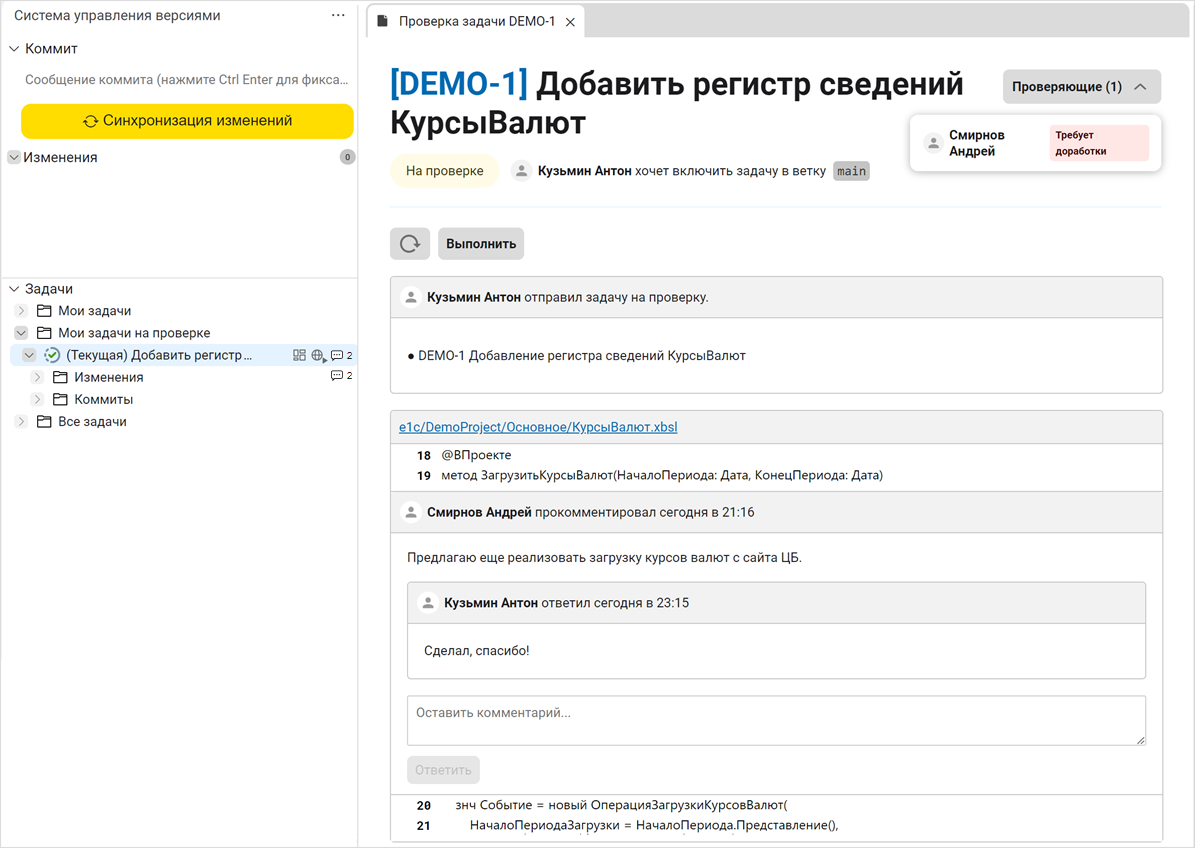This screenshot has width=1195, height=848.
Task: Click the refresh icon beside Выполнить
Action: click(x=410, y=243)
